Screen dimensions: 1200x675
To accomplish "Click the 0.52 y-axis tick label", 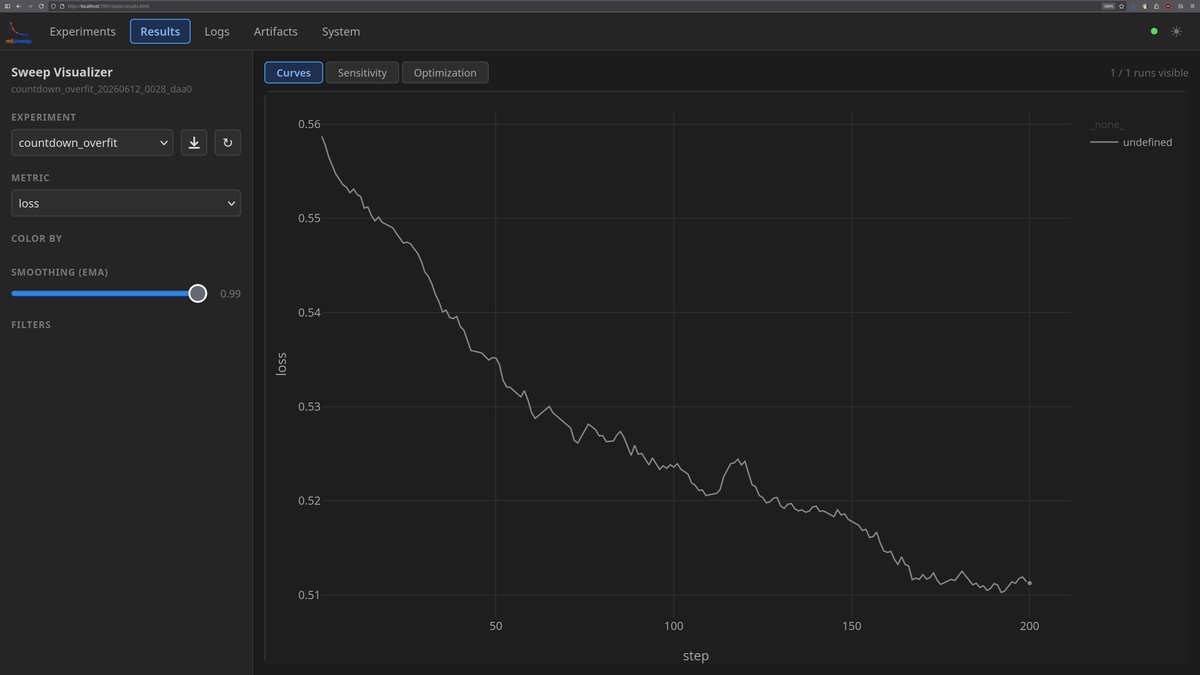I will 310,501.
